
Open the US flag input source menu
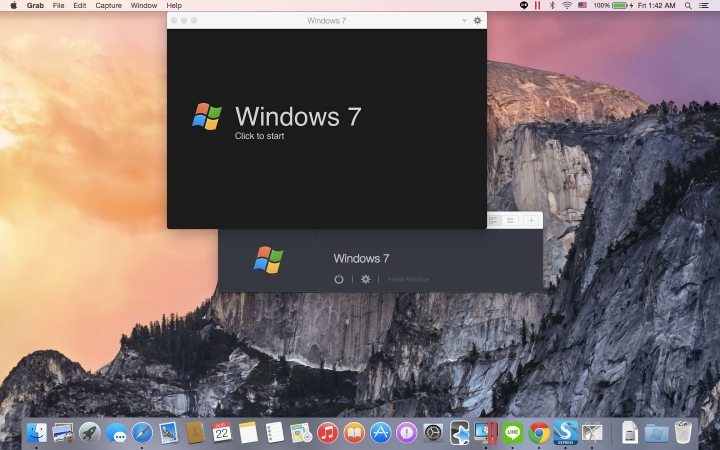583,6
